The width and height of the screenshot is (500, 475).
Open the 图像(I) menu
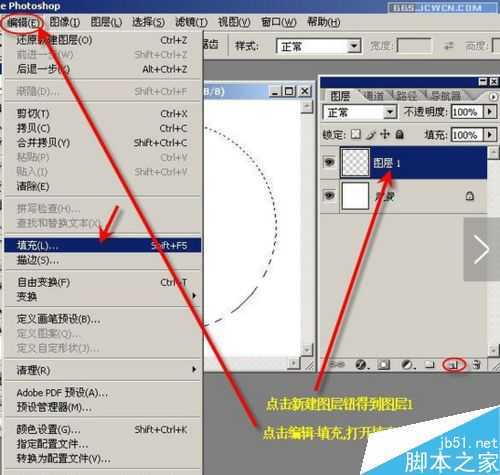pos(65,22)
